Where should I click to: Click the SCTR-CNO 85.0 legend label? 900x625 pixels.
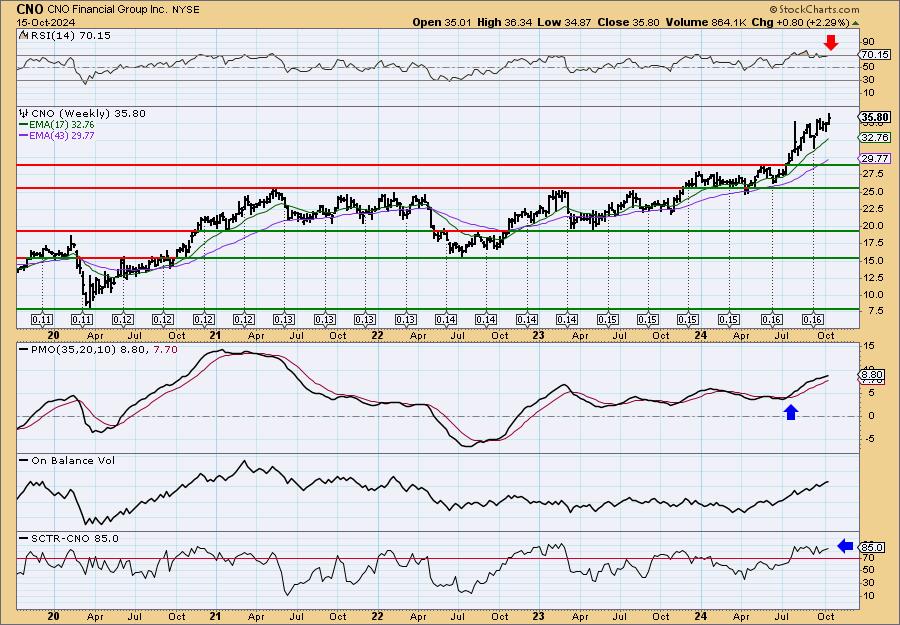tap(75, 538)
